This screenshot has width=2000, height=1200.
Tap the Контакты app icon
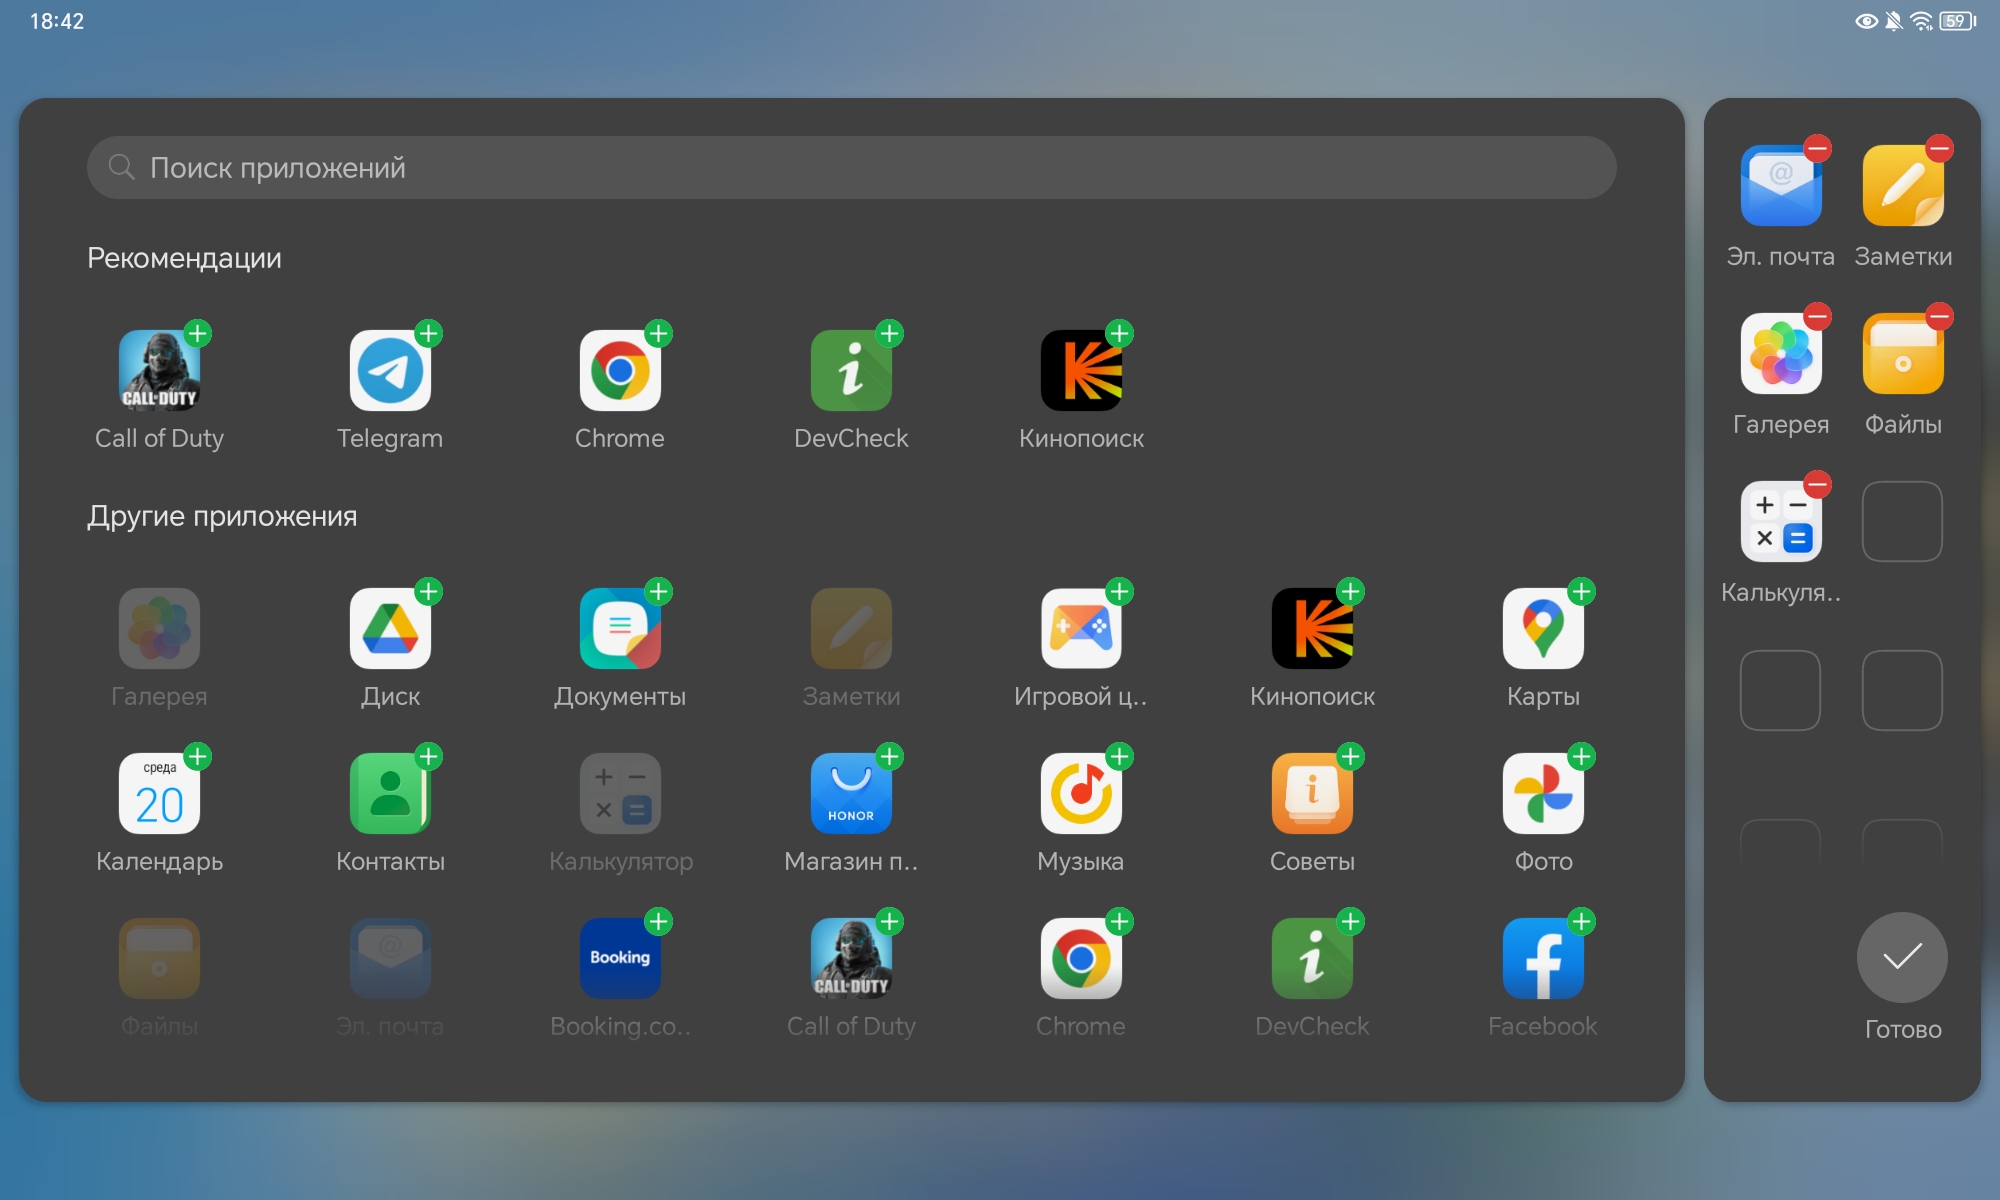point(390,794)
